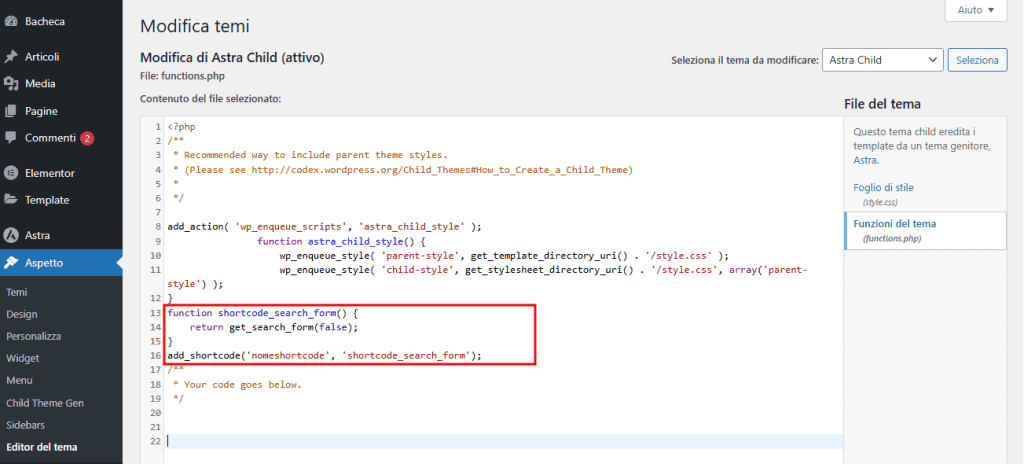Image resolution: width=1024 pixels, height=464 pixels.
Task: Click the Commenti speech bubble icon
Action: 10,139
